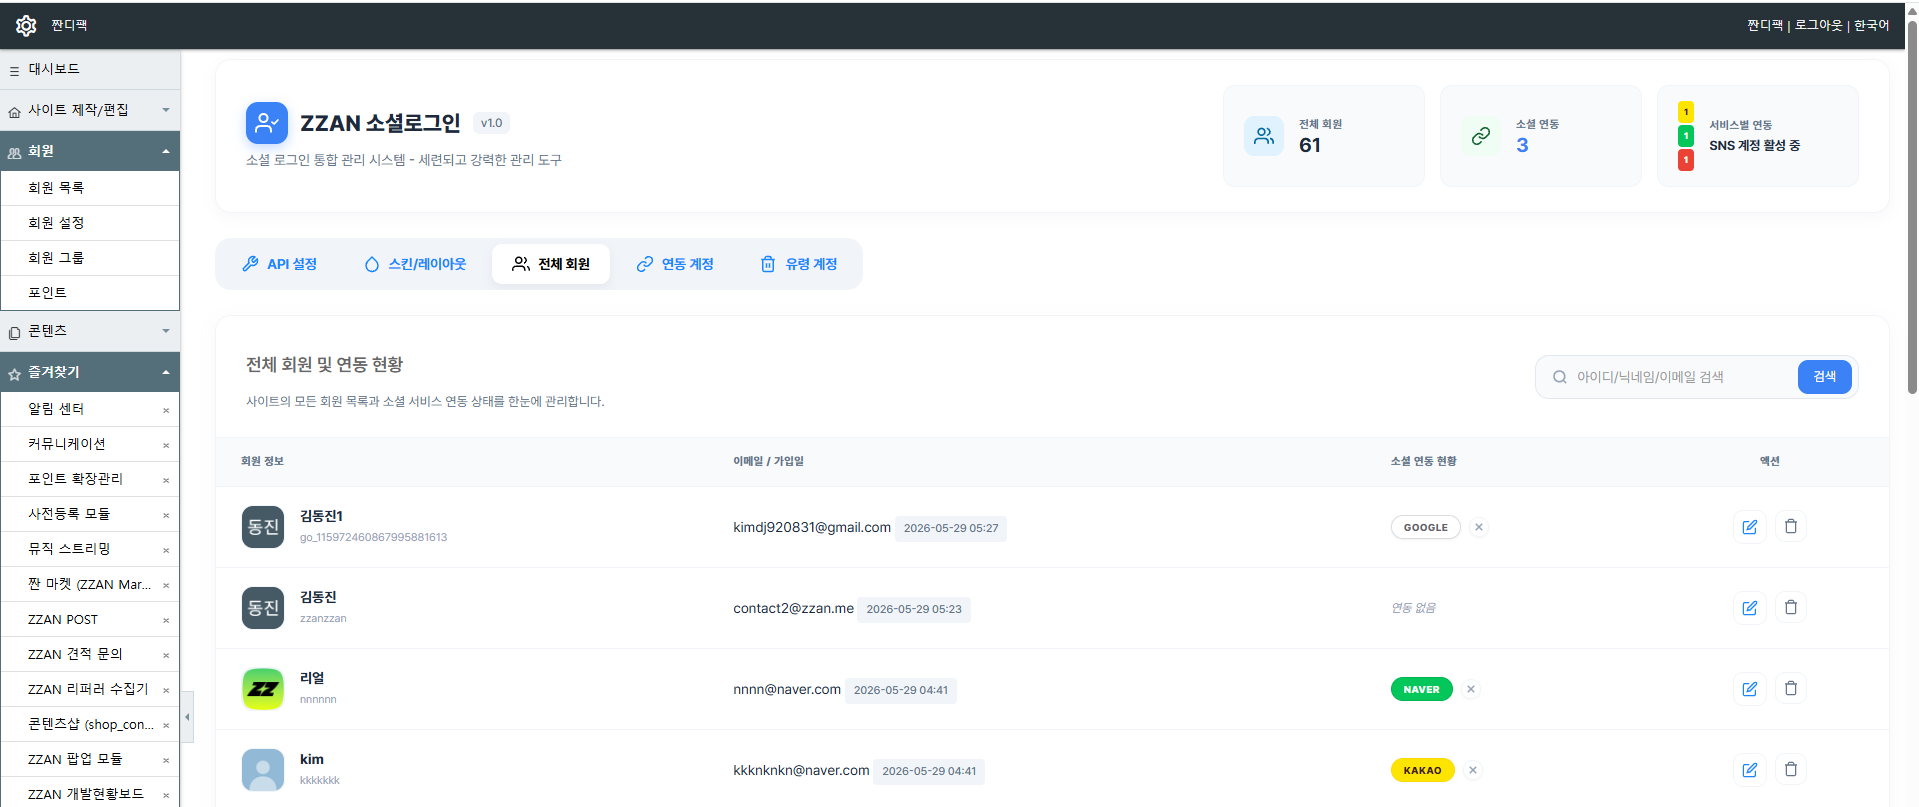Delete member 김동진1 with the trash icon
The width and height of the screenshot is (1919, 807).
(x=1791, y=527)
